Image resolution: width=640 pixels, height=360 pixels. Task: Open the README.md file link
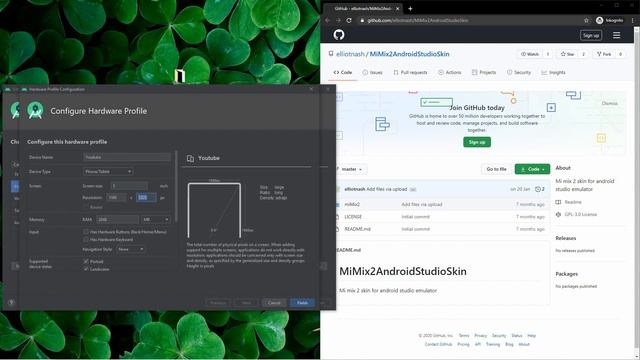[358, 229]
